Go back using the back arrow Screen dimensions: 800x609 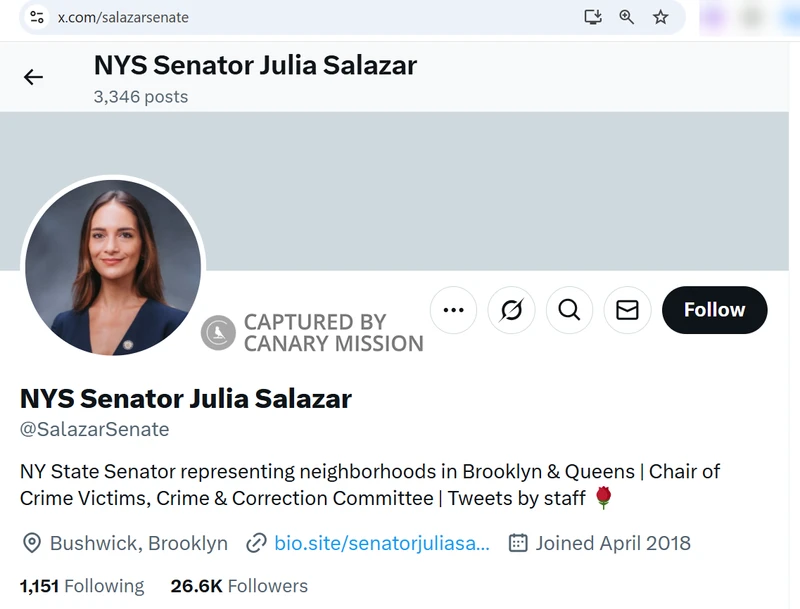pos(34,76)
